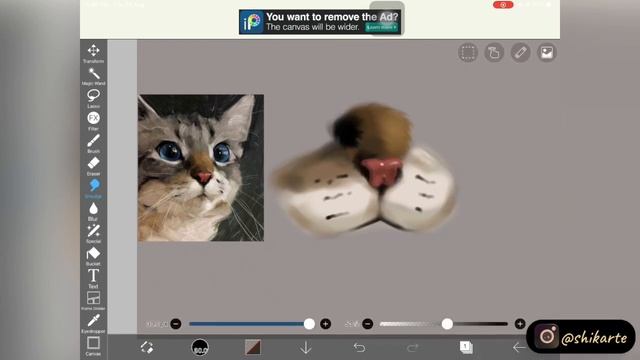Open the FX Filter tool

[93, 121]
